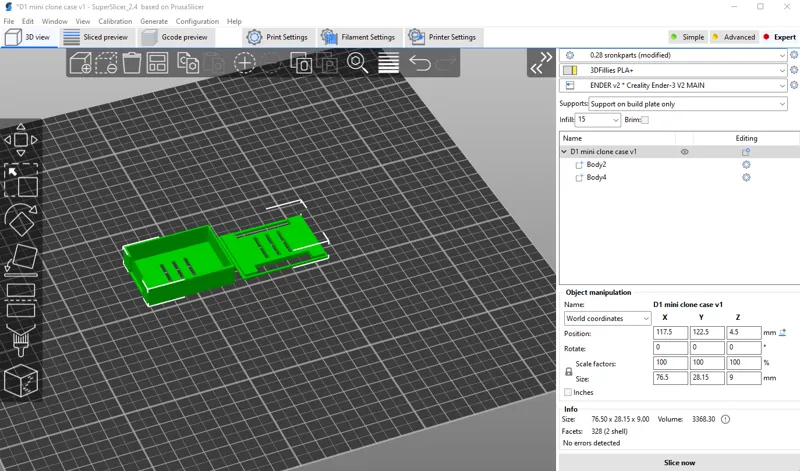The width and height of the screenshot is (800, 471).
Task: Open the 0.28 sronkparts print preset dropdown
Action: (673, 55)
